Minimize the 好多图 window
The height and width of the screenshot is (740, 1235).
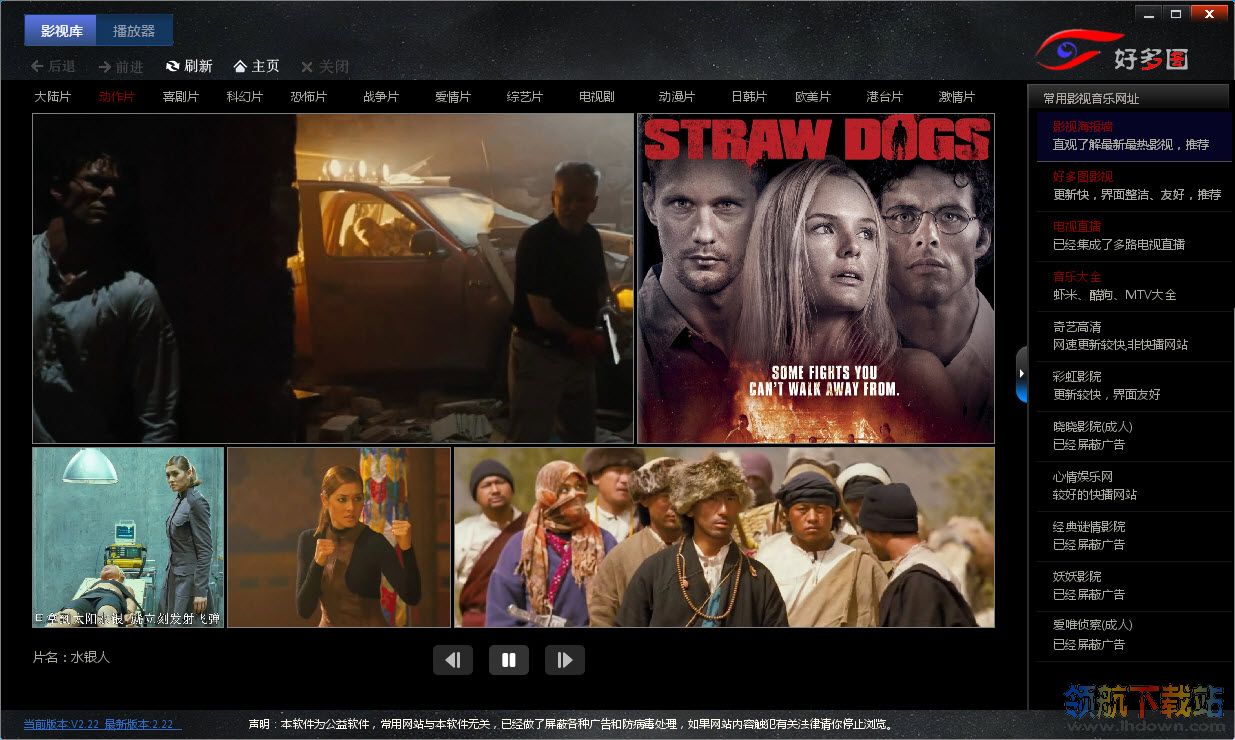click(1147, 14)
